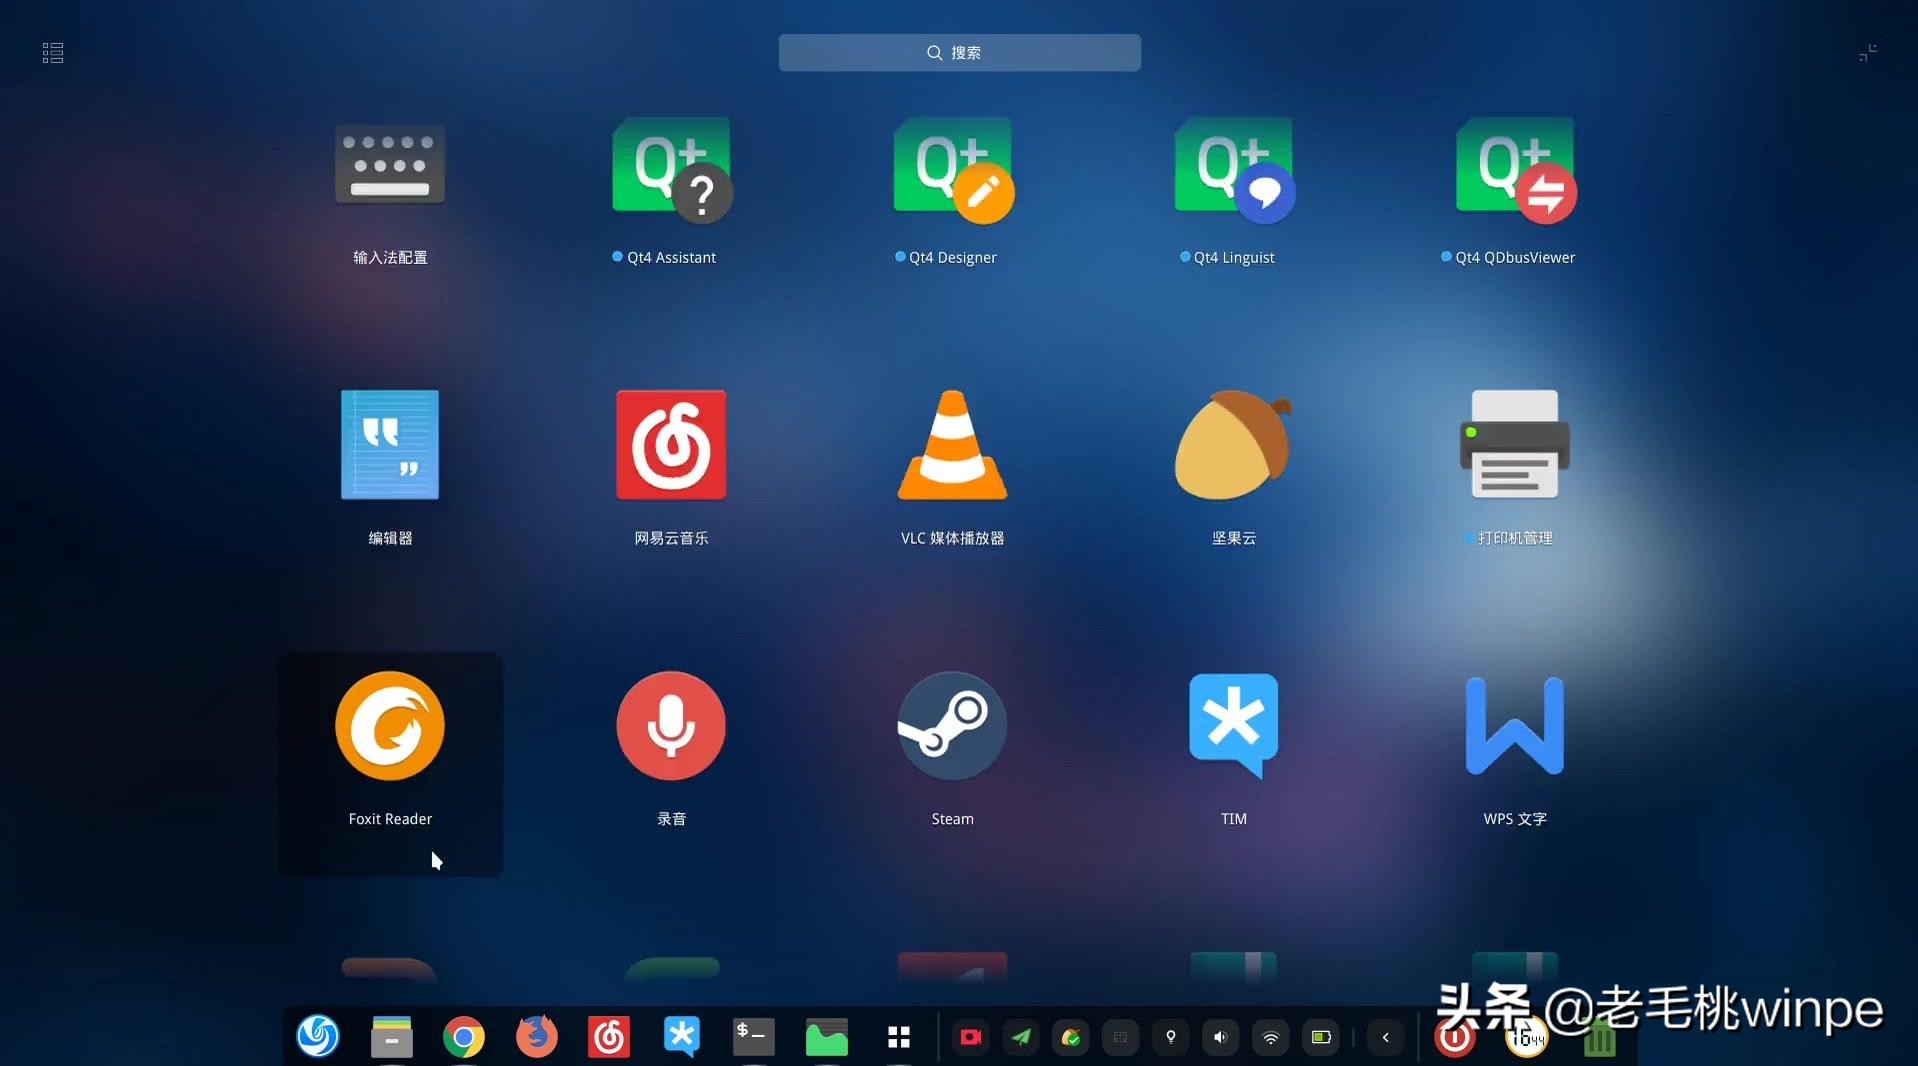
Task: Mute sound via the volume tray icon
Action: 1219,1037
